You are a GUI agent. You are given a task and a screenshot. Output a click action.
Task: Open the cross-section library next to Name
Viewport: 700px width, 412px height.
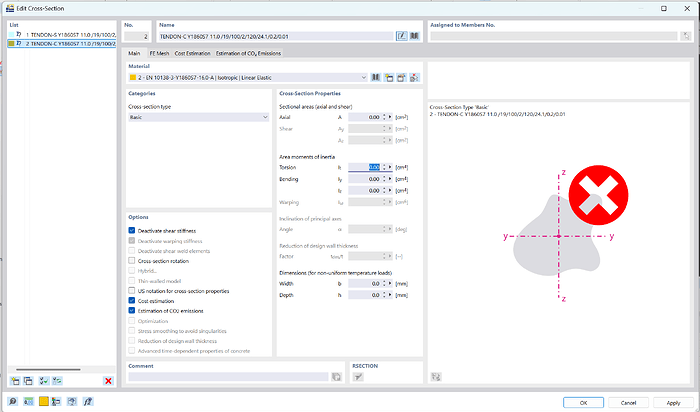click(x=415, y=36)
